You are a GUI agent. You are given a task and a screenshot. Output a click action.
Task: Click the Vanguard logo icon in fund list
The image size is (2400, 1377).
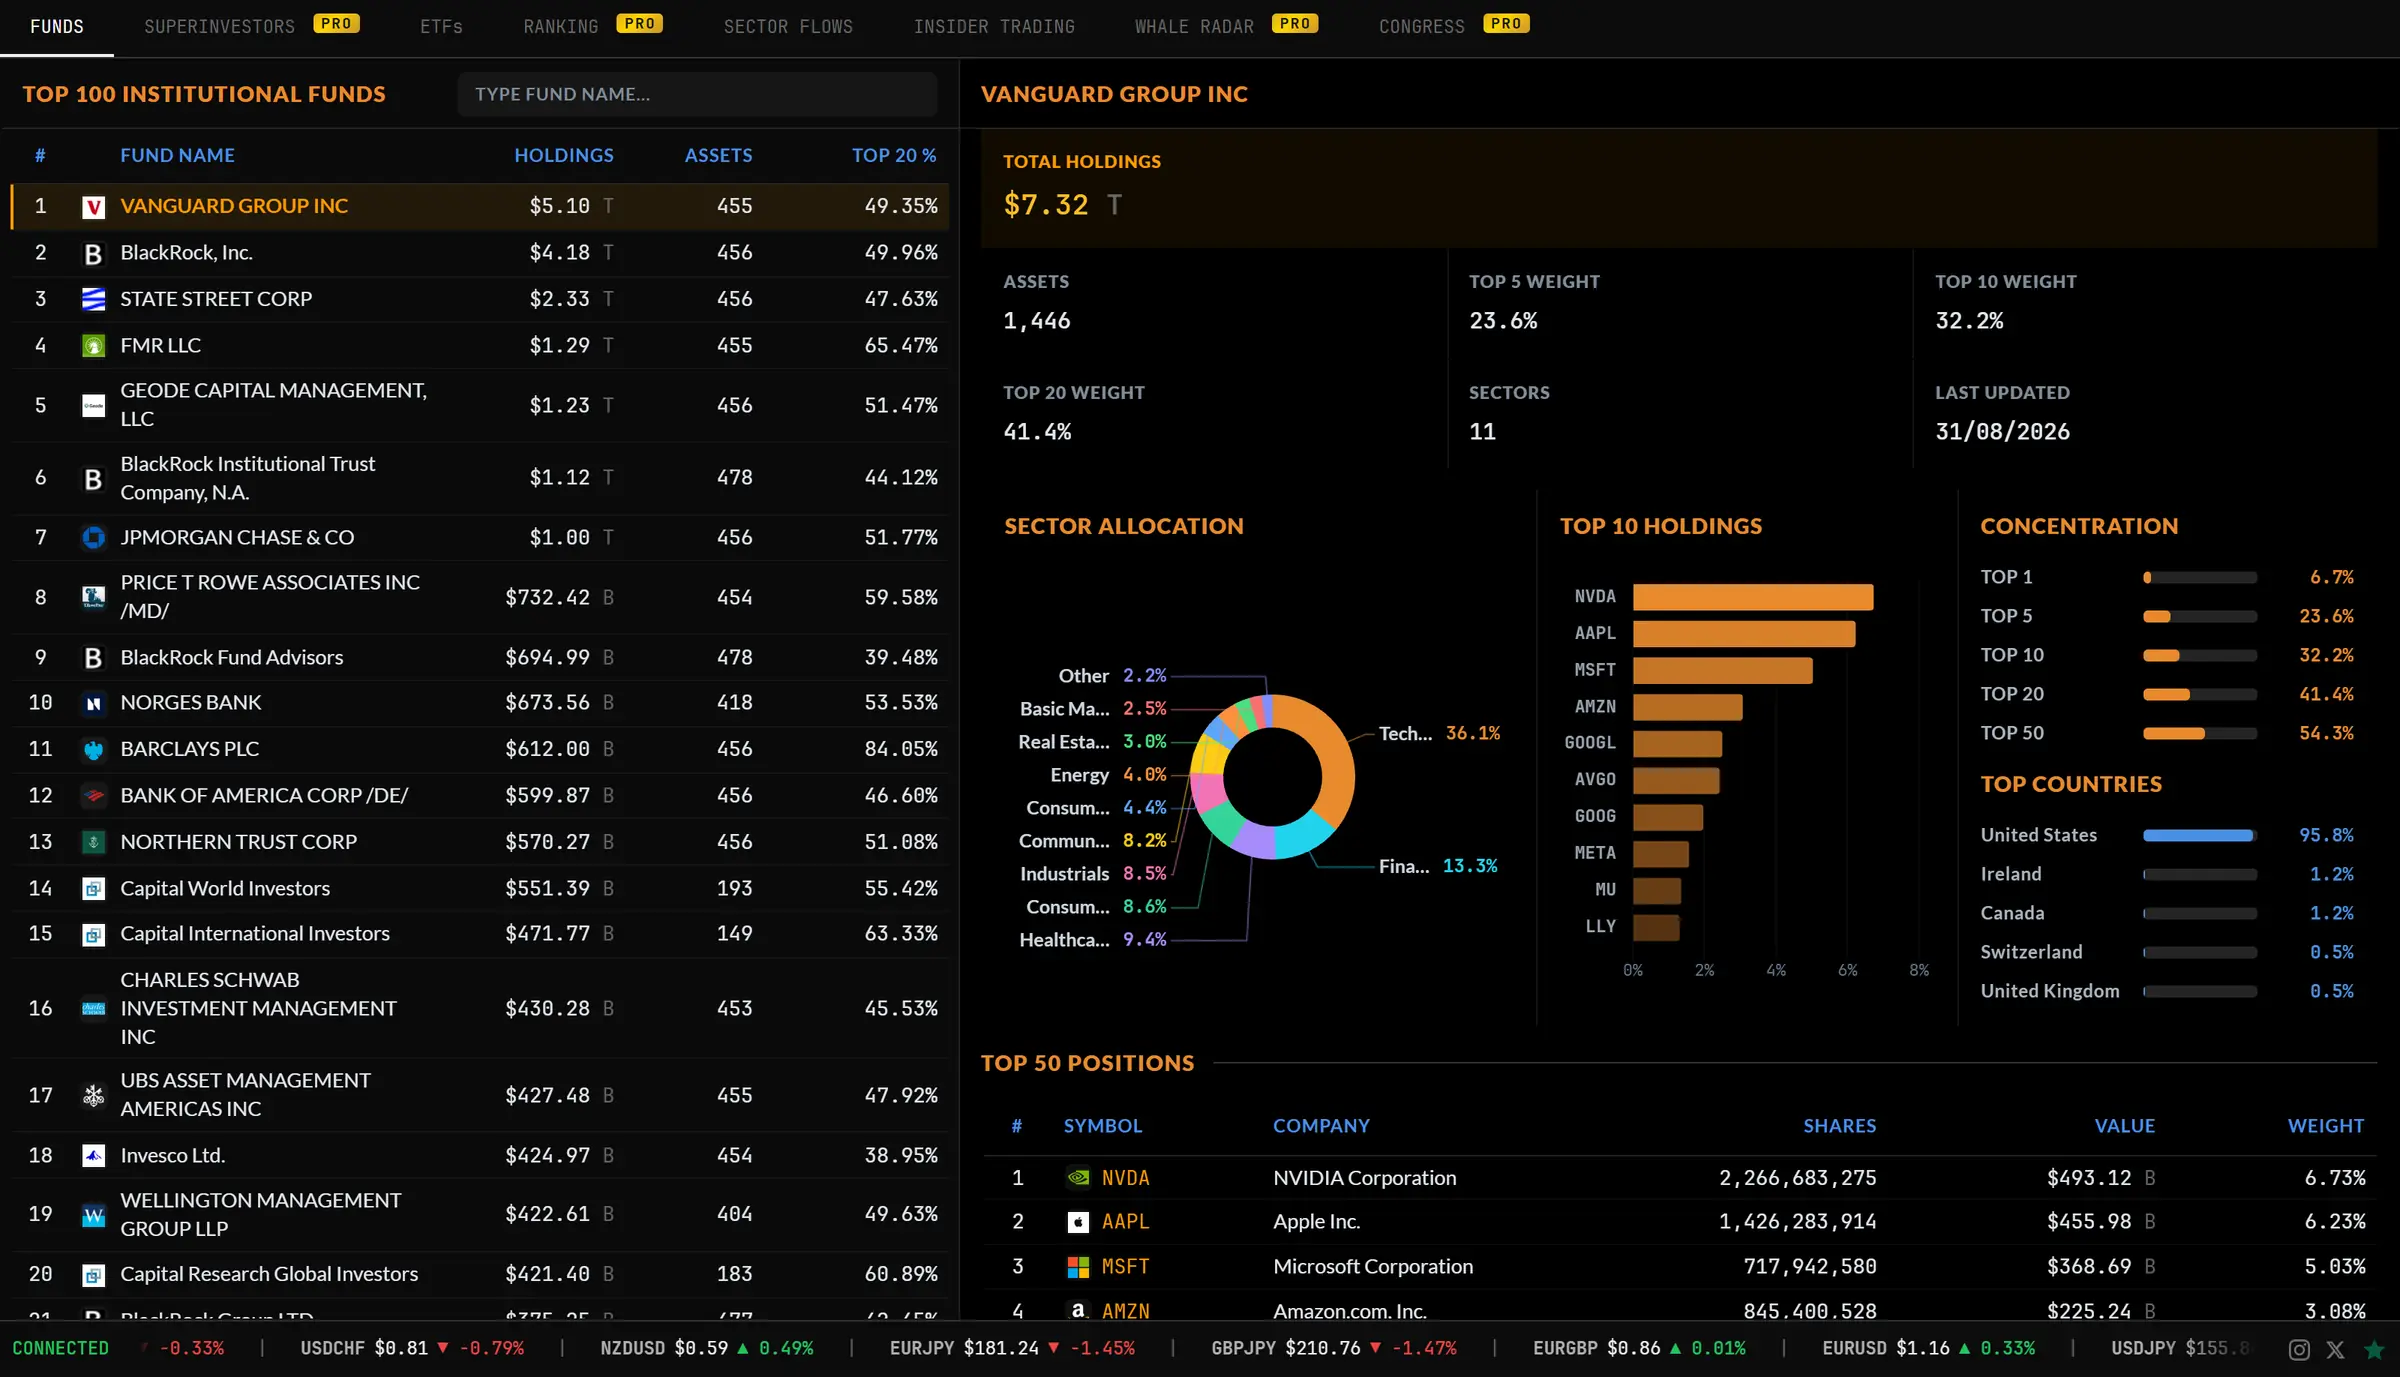pos(93,207)
